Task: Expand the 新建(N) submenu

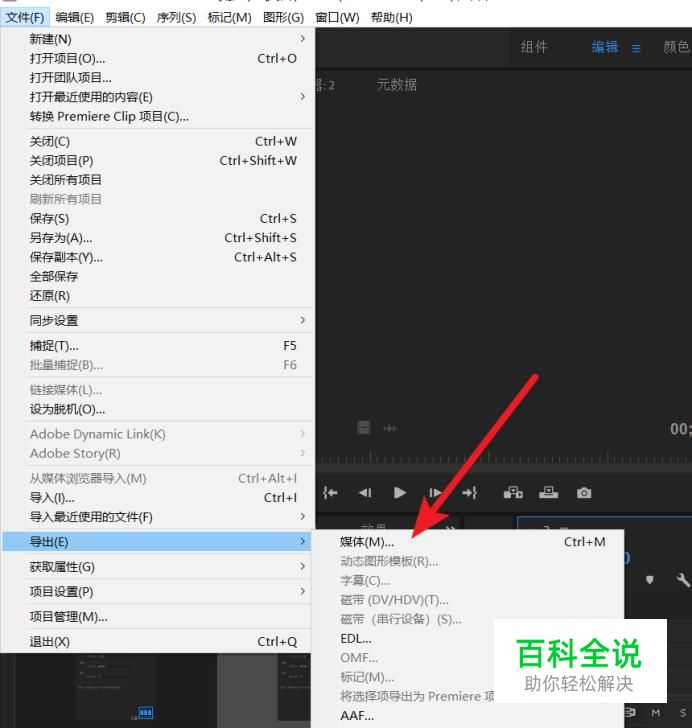Action: click(157, 39)
